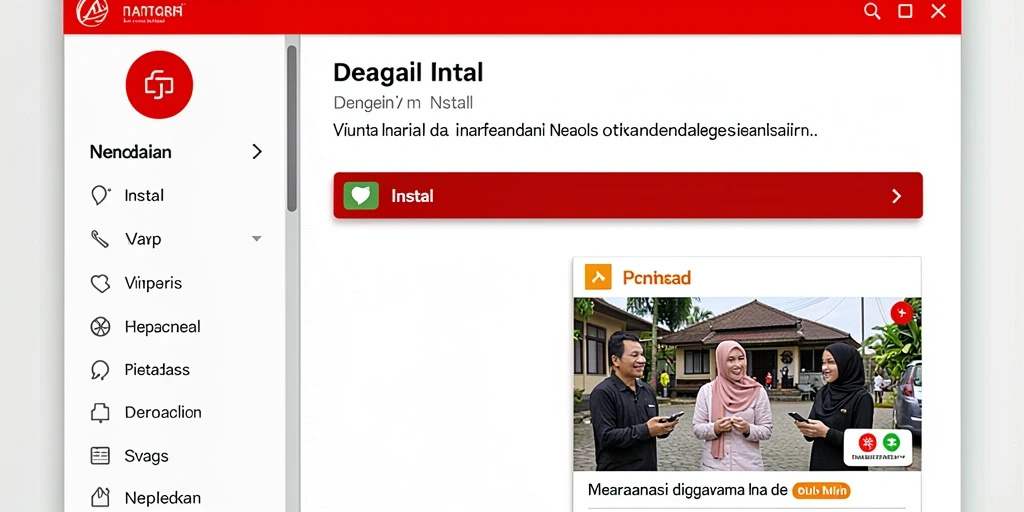Screen dimensions: 1024x512
Task: Click the green heart icon on the Instal button
Action: [x=361, y=195]
